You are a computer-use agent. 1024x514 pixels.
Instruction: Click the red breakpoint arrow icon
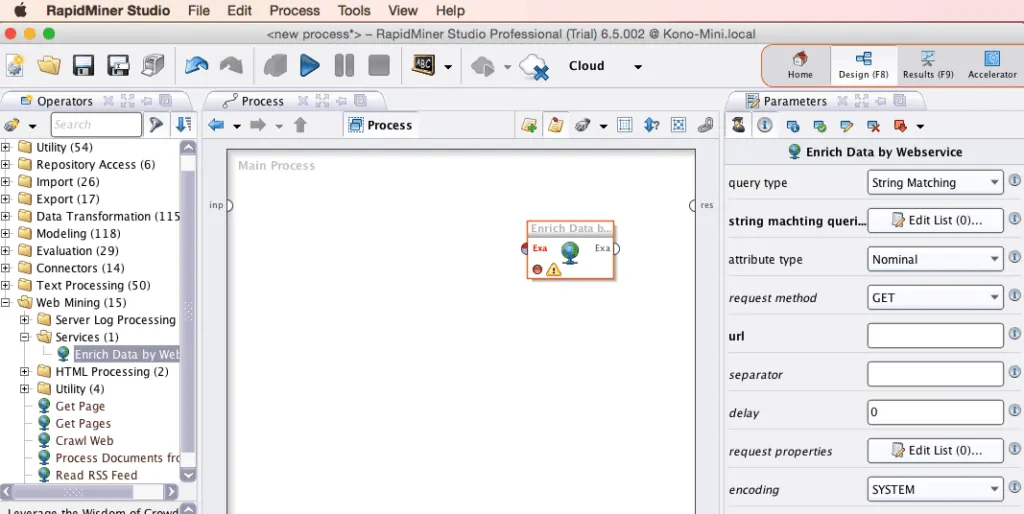tap(901, 125)
